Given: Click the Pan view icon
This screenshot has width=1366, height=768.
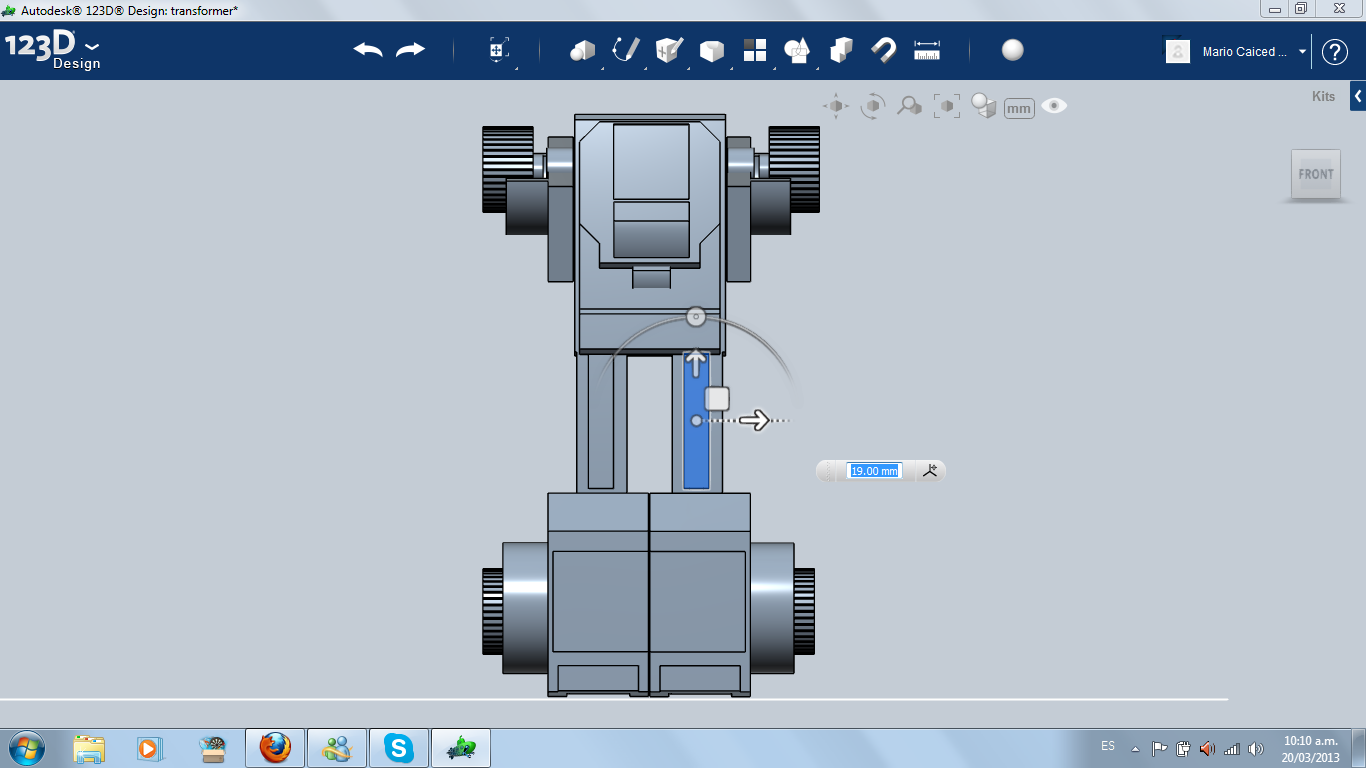Looking at the screenshot, I should coord(835,106).
